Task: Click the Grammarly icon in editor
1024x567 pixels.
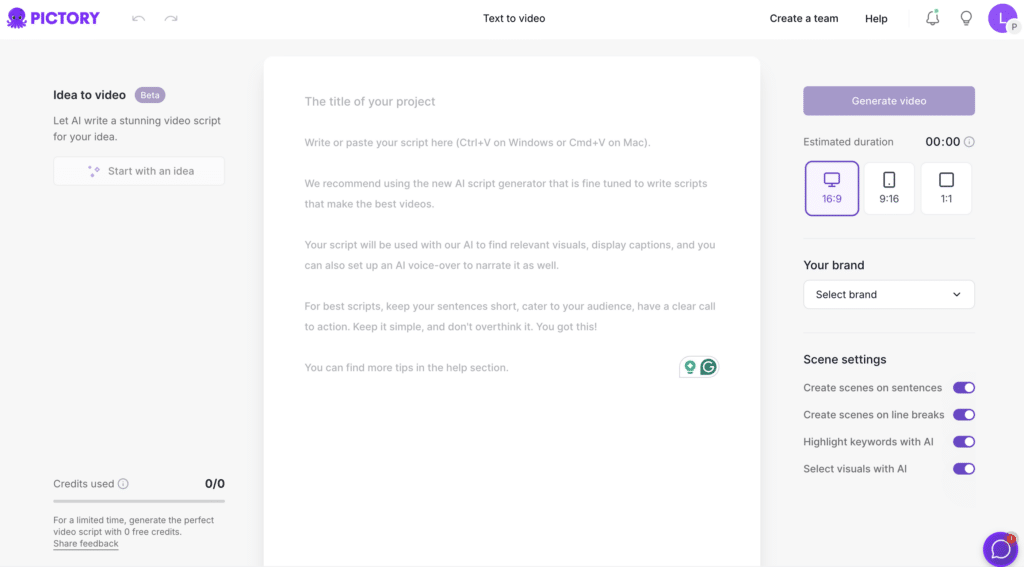Action: coord(708,367)
